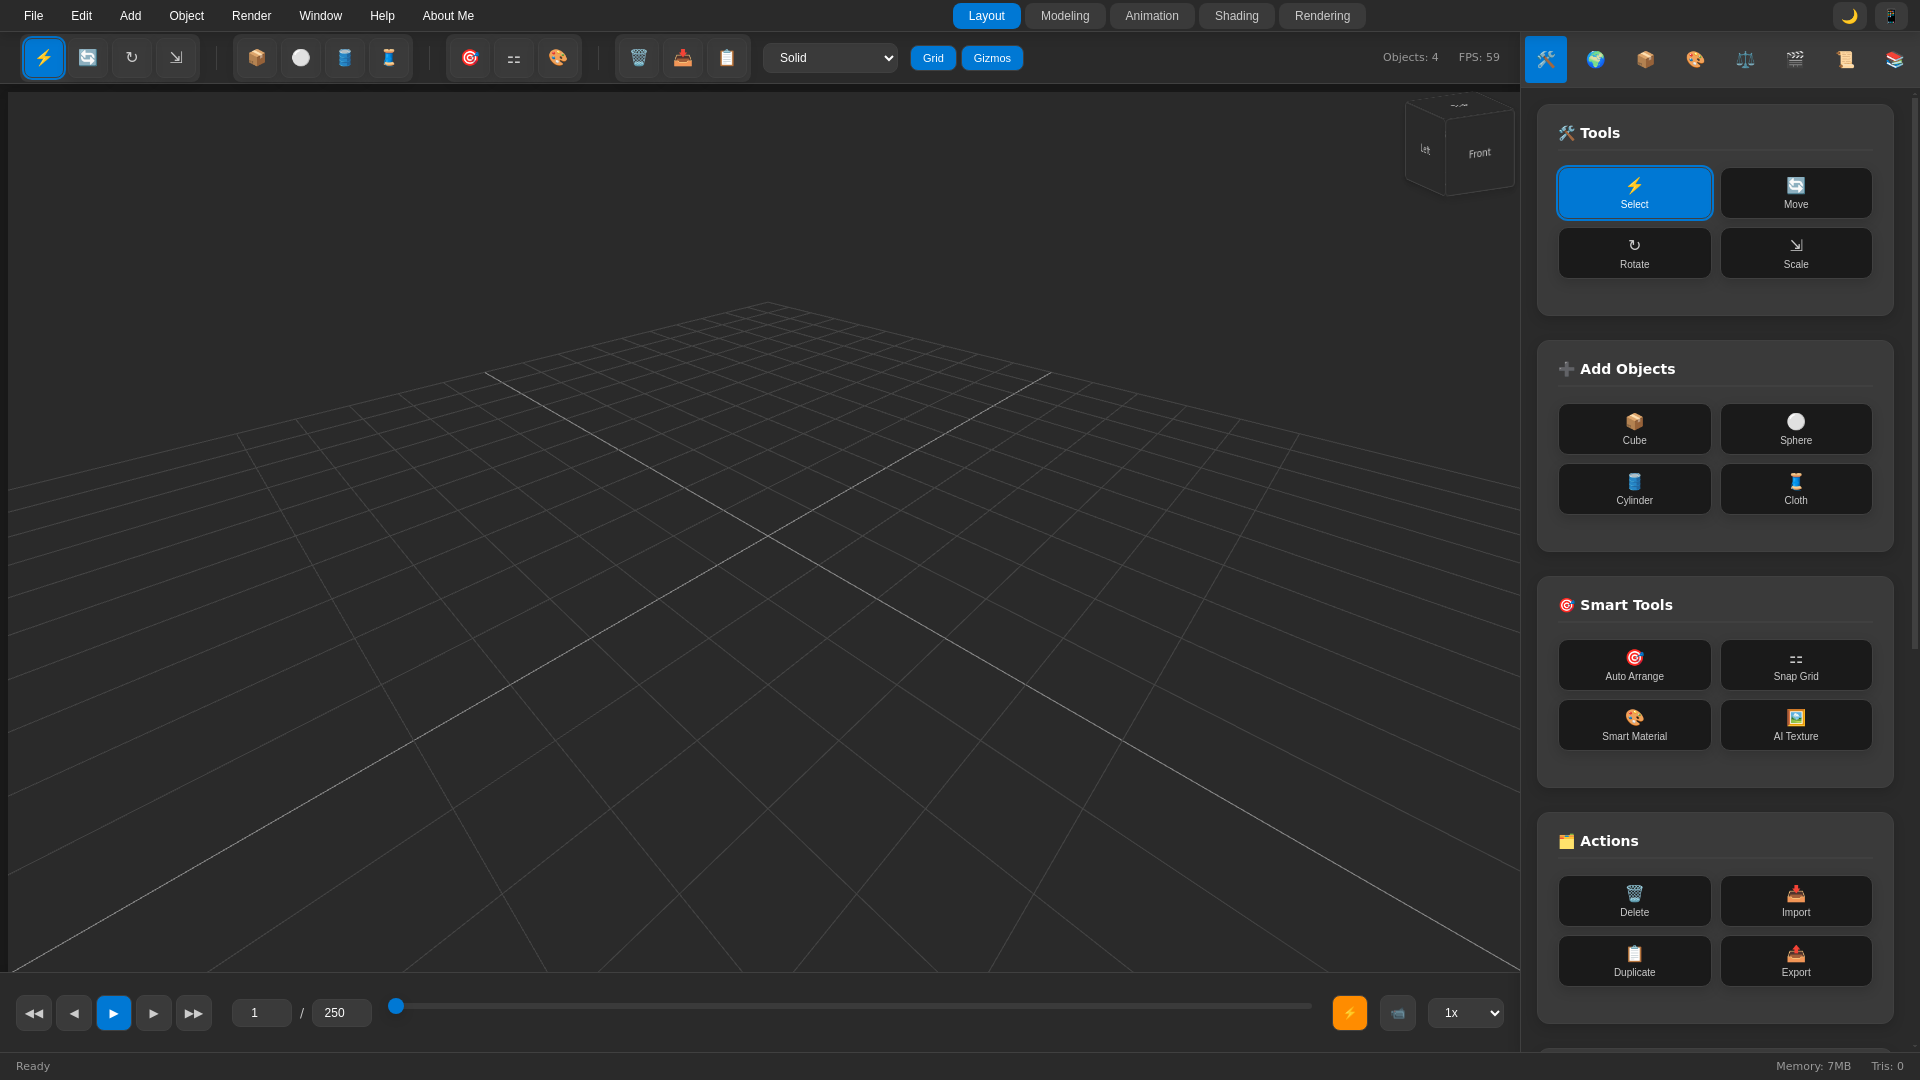Viewport: 1920px width, 1080px height.
Task: Add a cylinder from the top toolbar
Action: click(345, 58)
